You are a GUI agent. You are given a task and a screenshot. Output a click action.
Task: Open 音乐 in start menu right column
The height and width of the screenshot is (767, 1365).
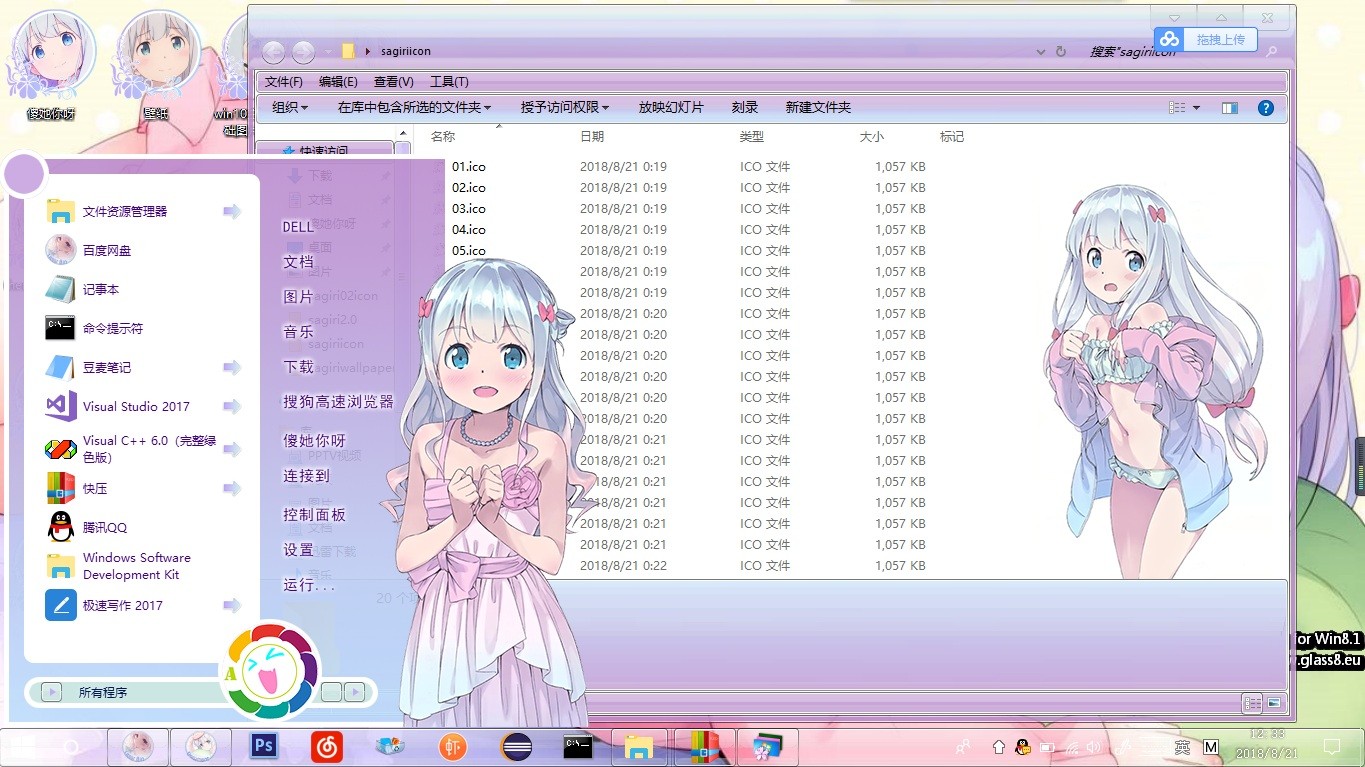click(298, 332)
